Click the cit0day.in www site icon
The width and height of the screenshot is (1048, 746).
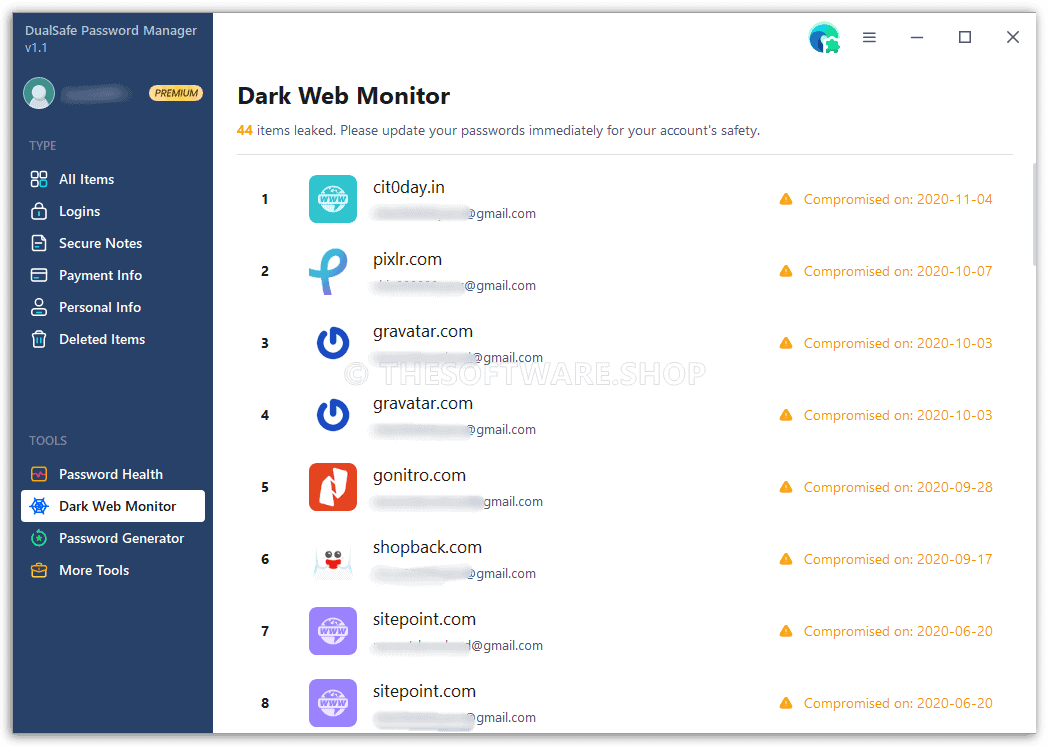click(333, 199)
